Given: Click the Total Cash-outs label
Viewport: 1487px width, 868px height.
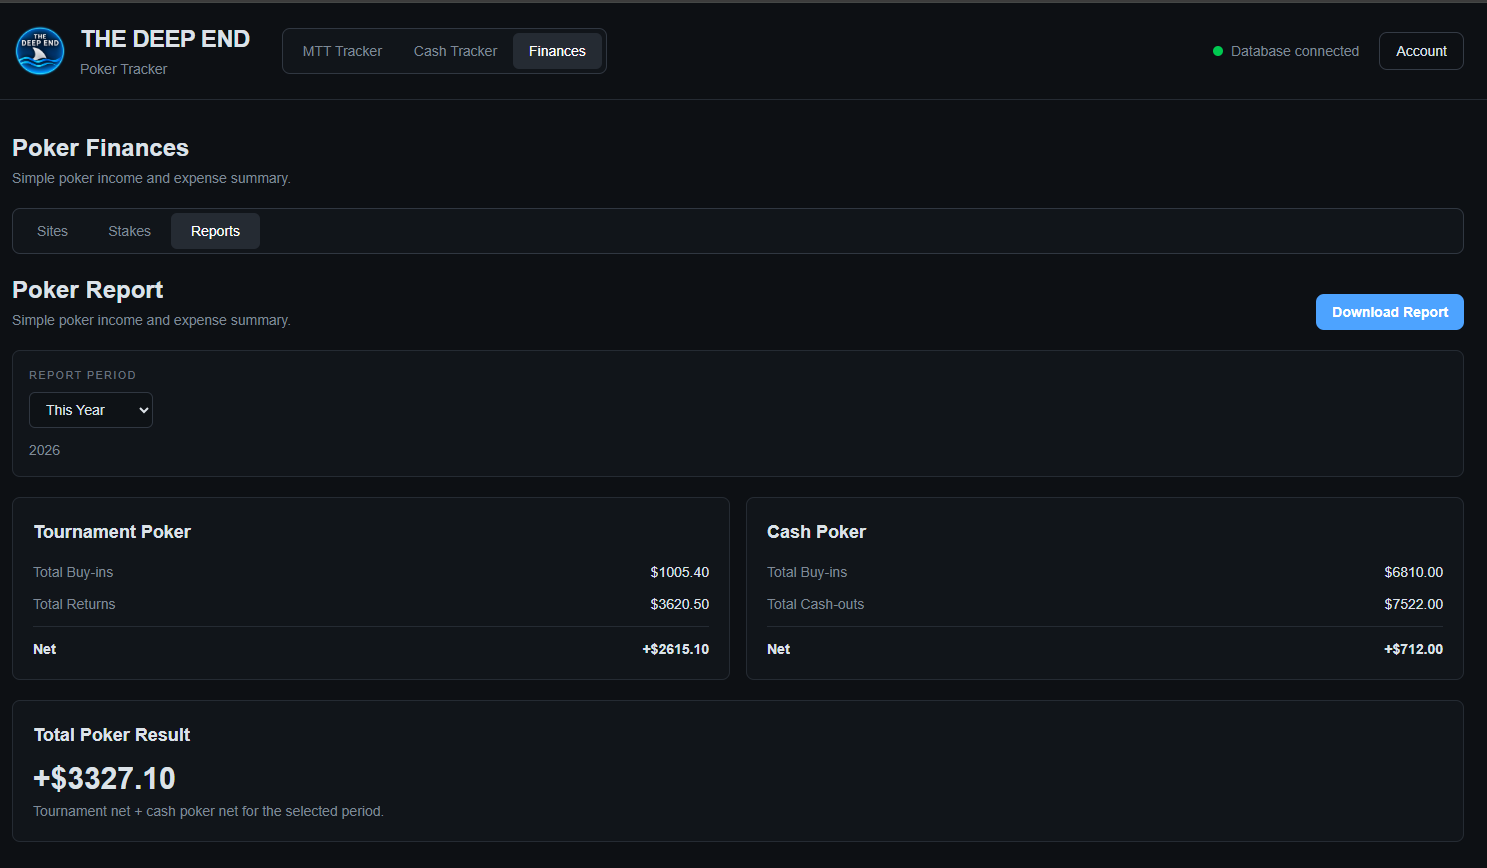Looking at the screenshot, I should coord(815,604).
